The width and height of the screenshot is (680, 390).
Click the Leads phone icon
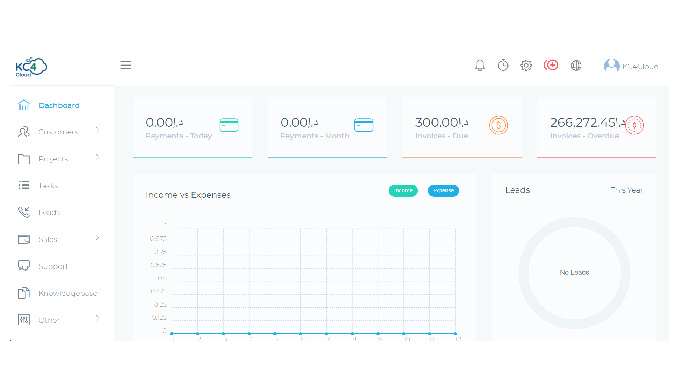[x=24, y=212]
